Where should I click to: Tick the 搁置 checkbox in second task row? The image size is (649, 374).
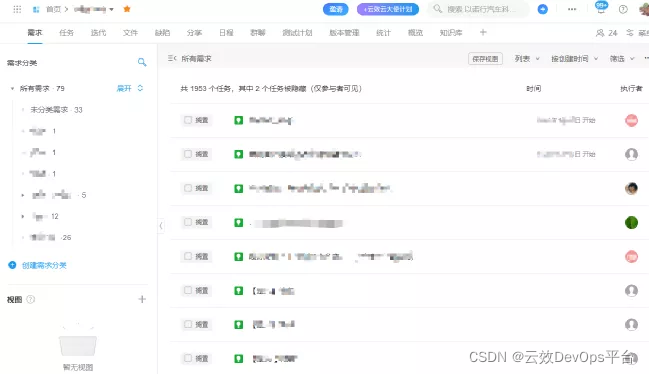(x=188, y=154)
